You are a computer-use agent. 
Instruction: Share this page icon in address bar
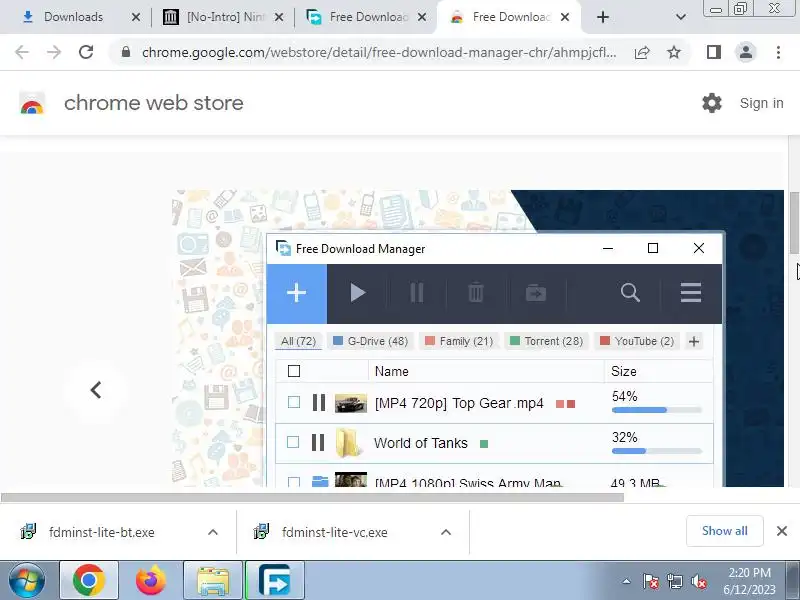[642, 52]
